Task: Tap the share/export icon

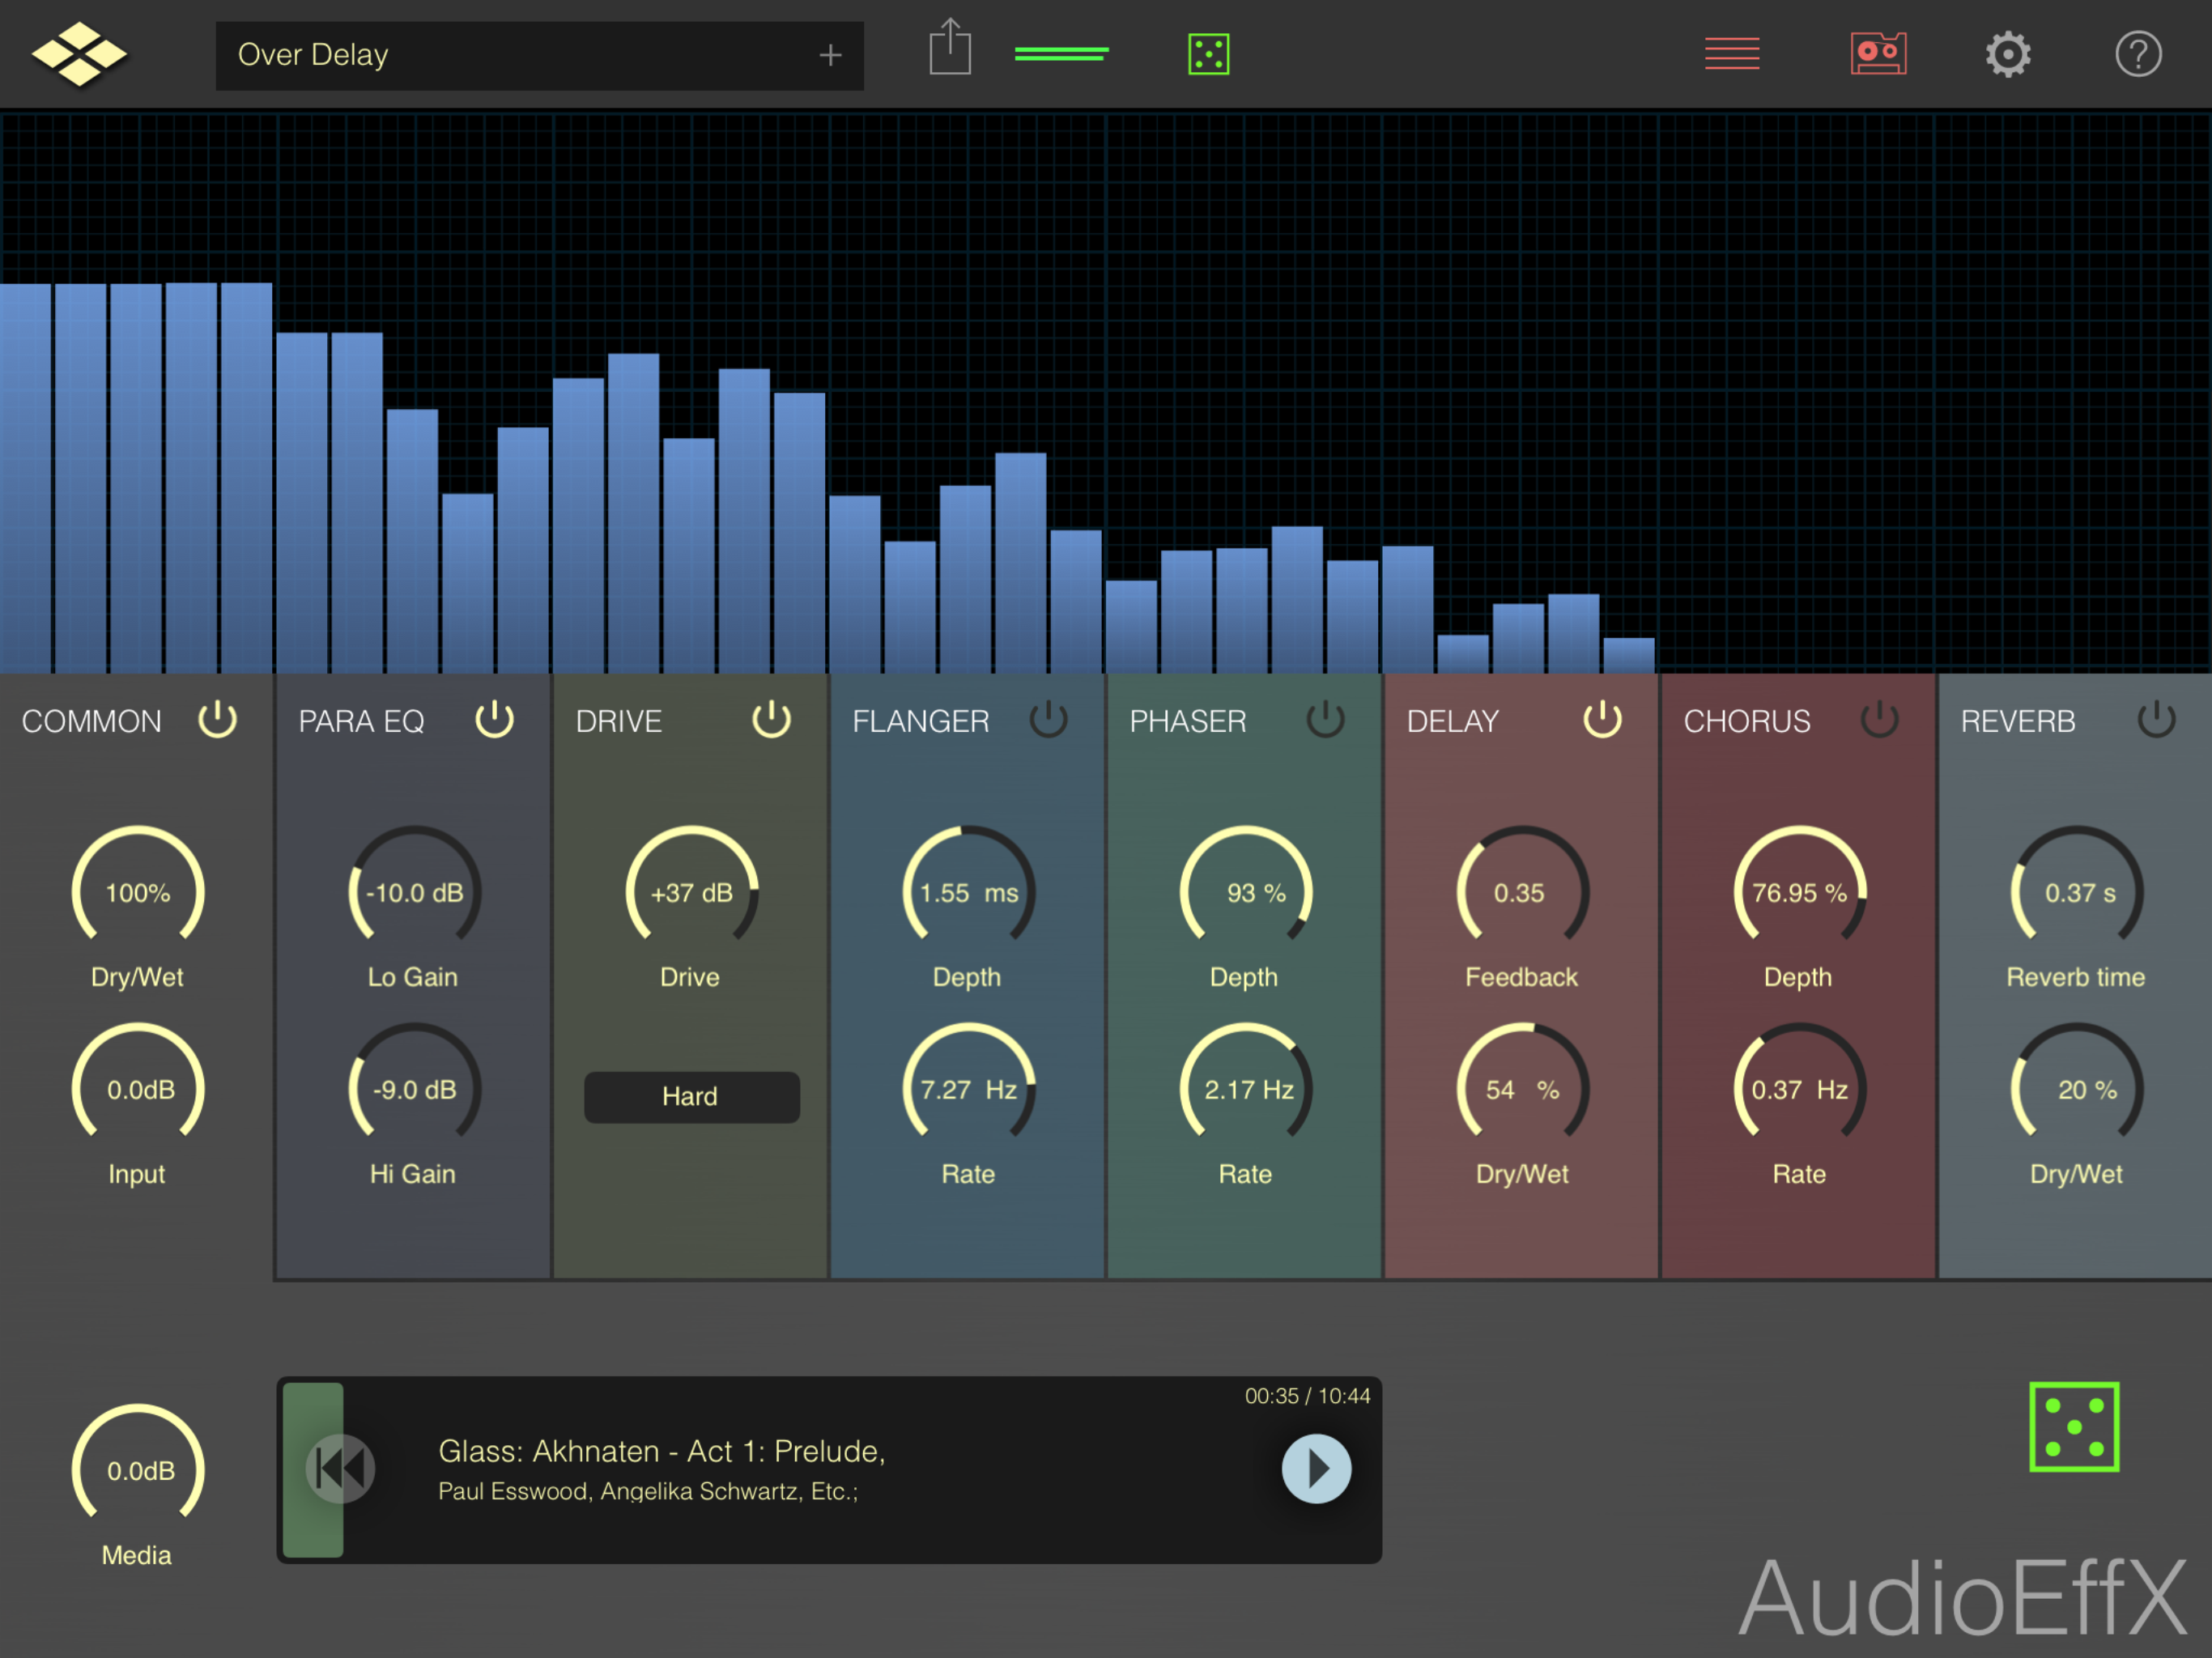Action: point(949,48)
